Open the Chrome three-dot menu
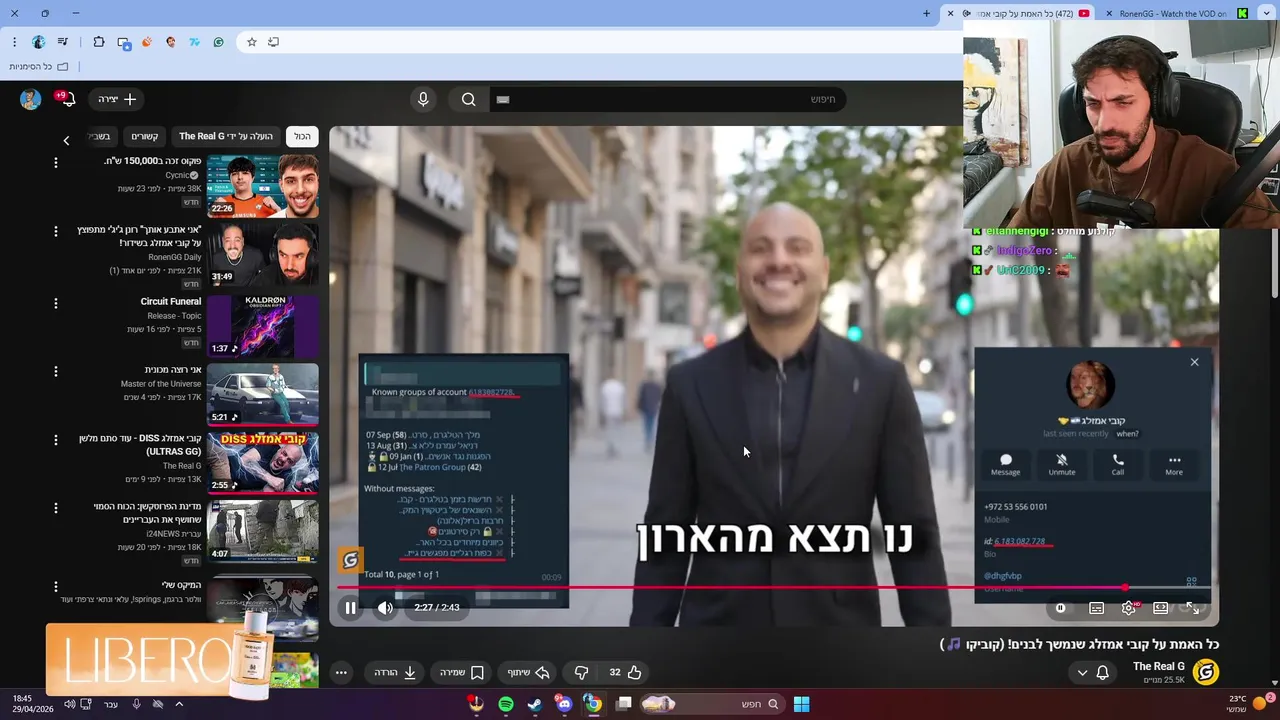Screen dimensions: 1280x720 14,42
